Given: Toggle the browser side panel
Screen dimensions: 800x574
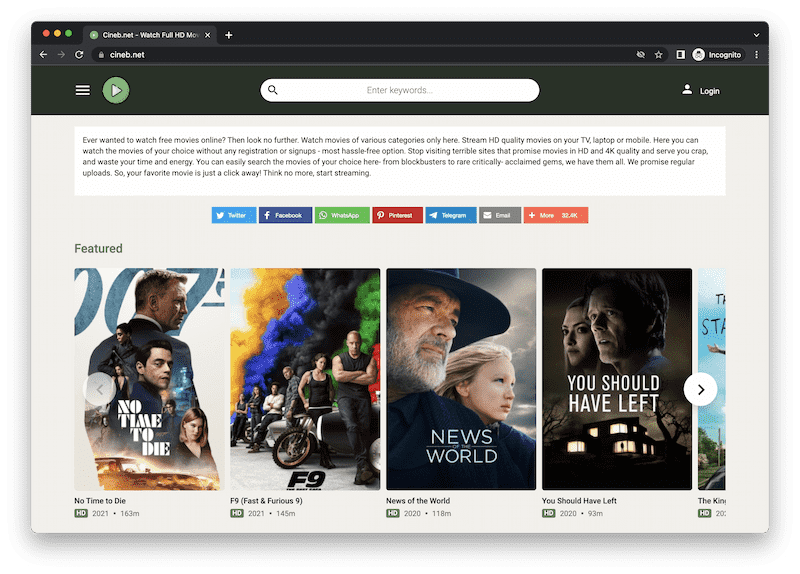Looking at the screenshot, I should tap(681, 55).
